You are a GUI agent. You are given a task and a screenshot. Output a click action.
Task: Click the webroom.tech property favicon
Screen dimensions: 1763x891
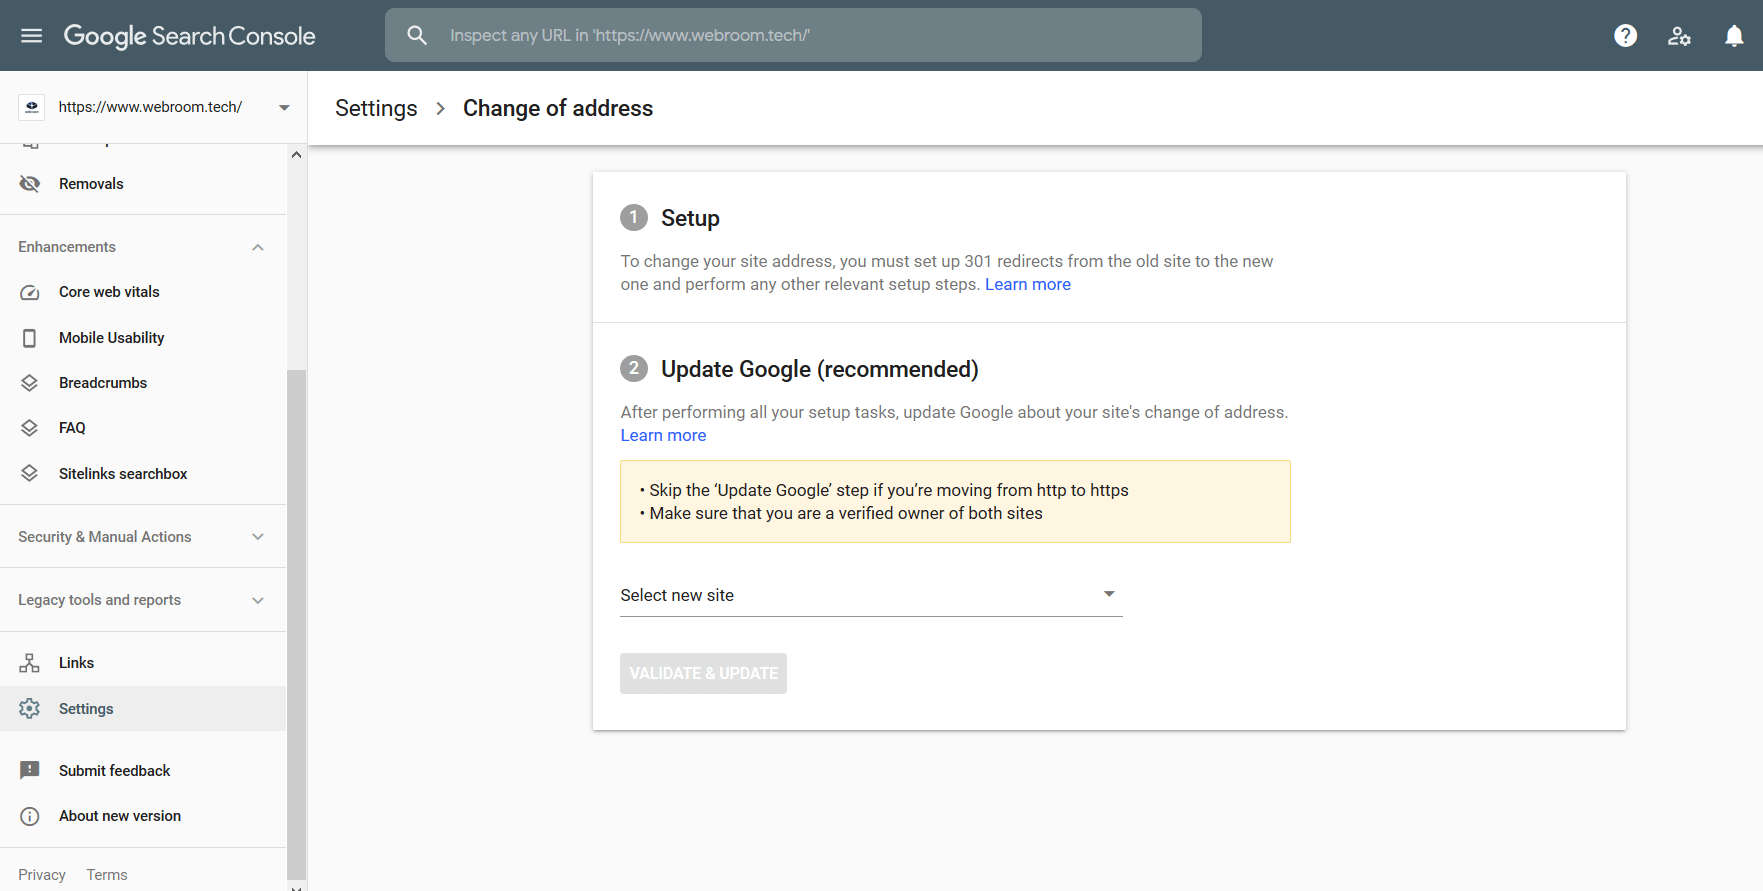pos(32,107)
